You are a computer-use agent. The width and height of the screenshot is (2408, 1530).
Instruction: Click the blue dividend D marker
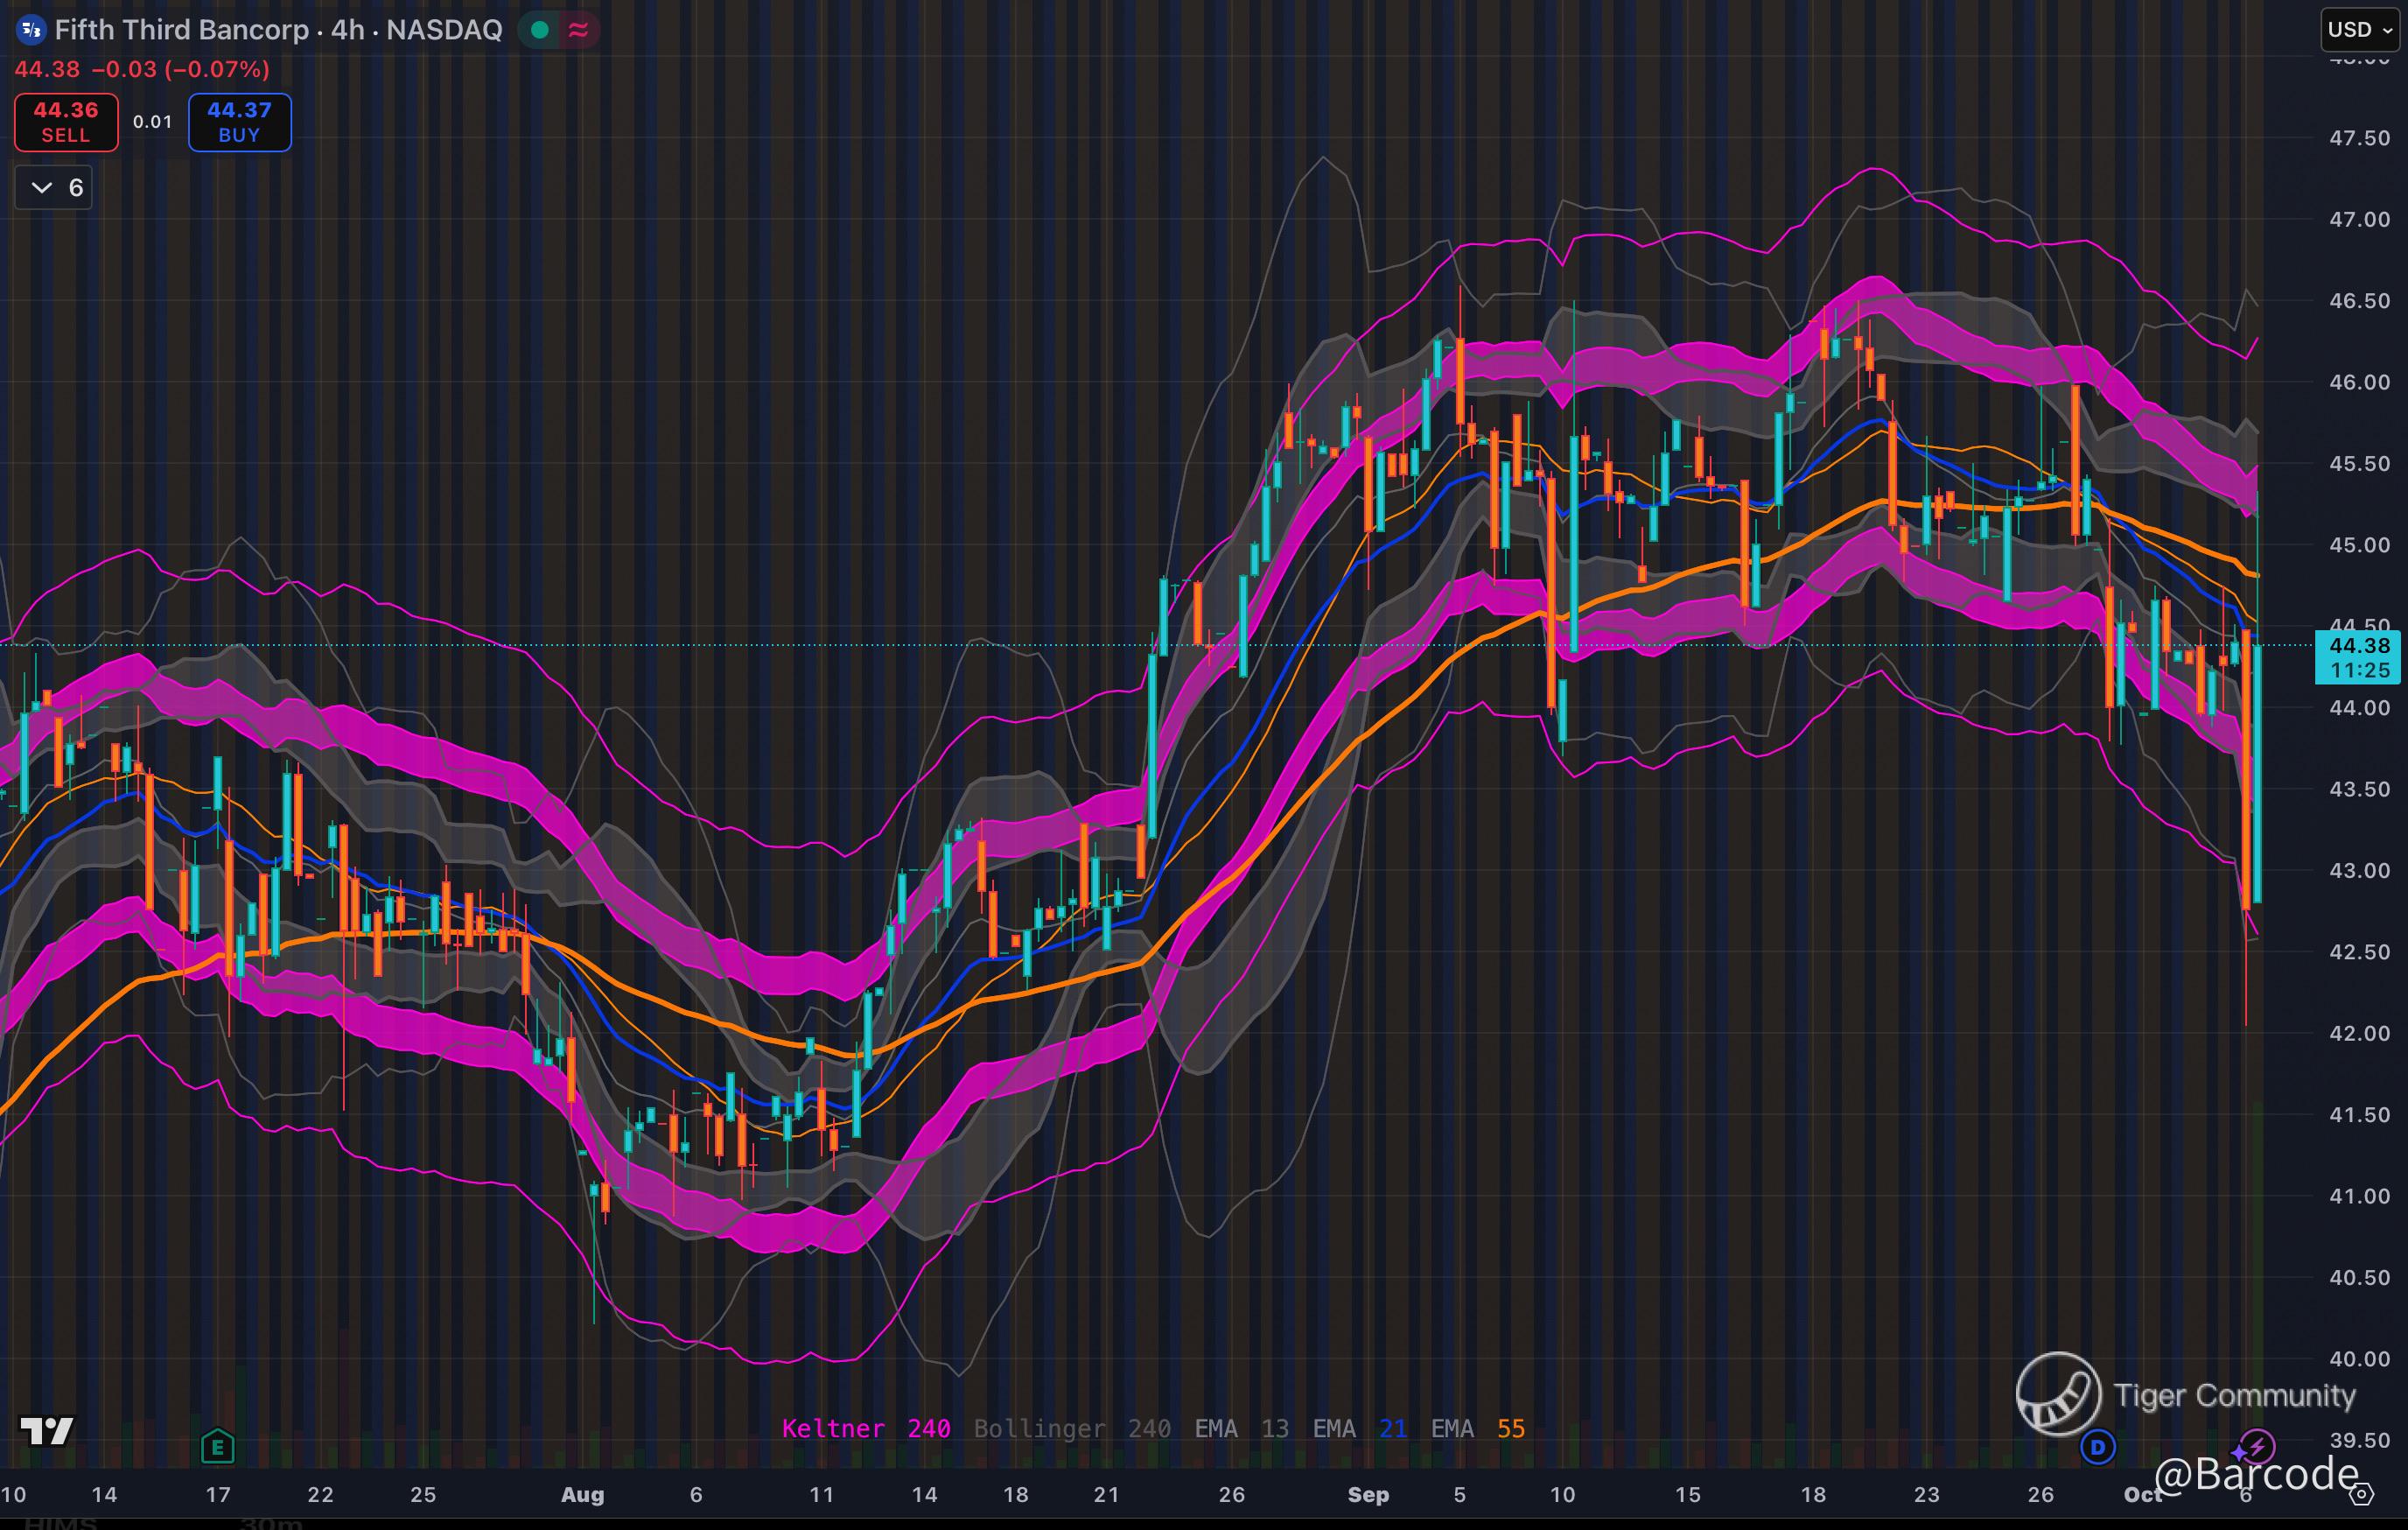2097,1446
